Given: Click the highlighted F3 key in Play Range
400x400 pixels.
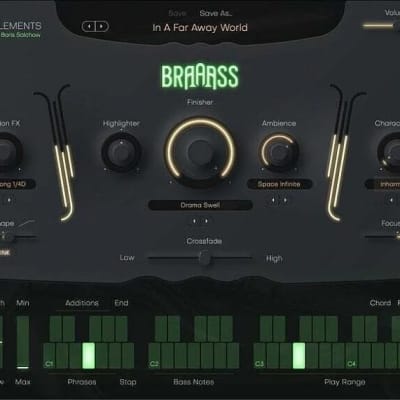Looking at the screenshot, I should click(299, 356).
